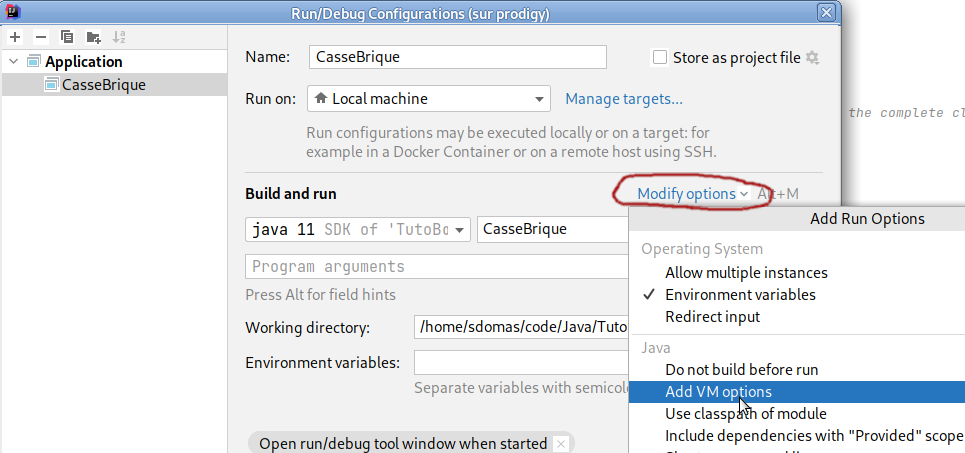Open the java 11 SDK dropdown
The height and width of the screenshot is (453, 965).
click(x=358, y=229)
